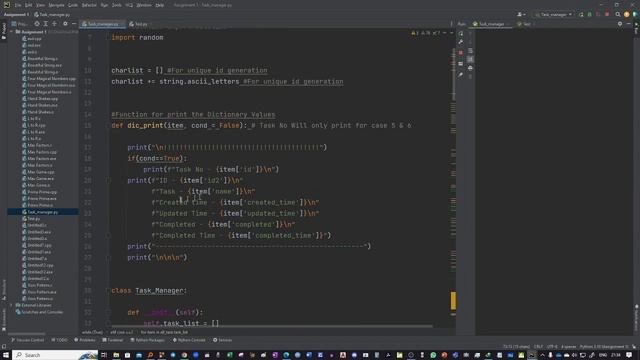Open run configuration wrench in Run panel
640x360 pixels.
(461, 42)
